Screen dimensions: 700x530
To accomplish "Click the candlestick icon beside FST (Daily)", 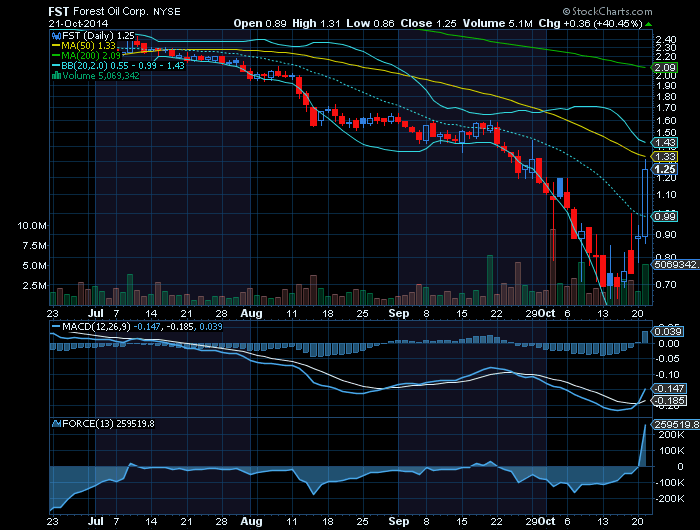I will 56,36.
